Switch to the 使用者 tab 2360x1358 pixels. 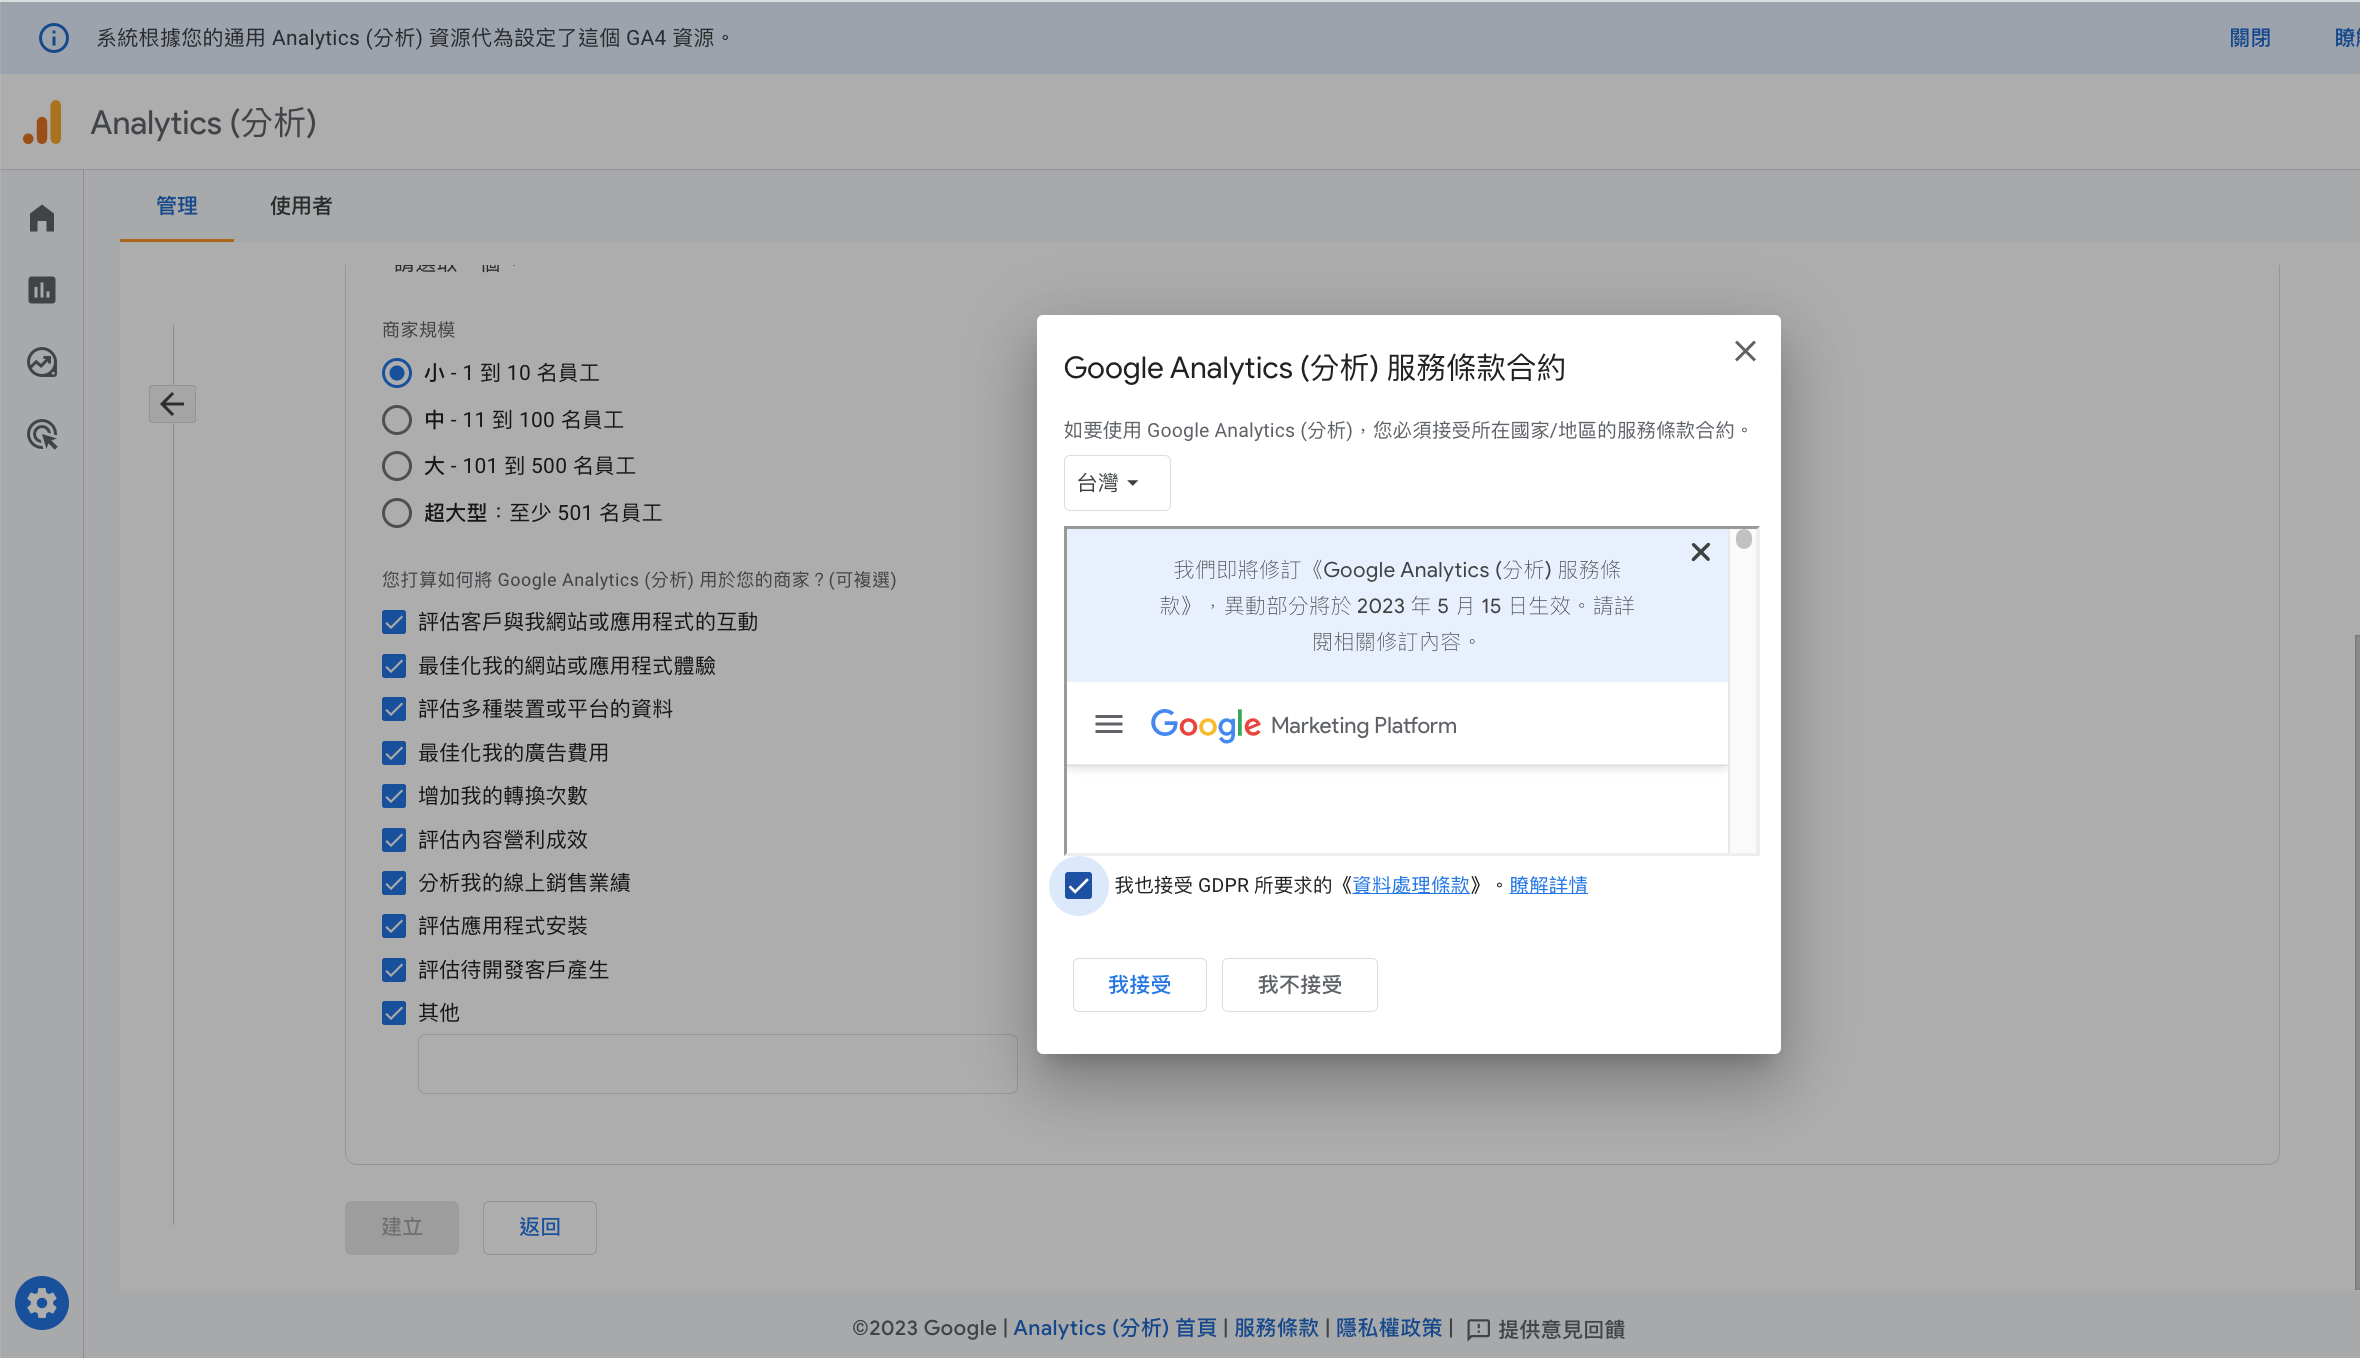point(300,206)
